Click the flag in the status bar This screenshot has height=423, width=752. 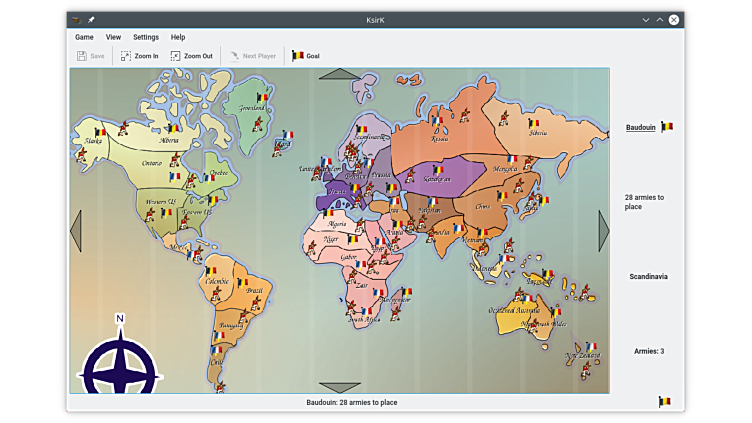[665, 402]
